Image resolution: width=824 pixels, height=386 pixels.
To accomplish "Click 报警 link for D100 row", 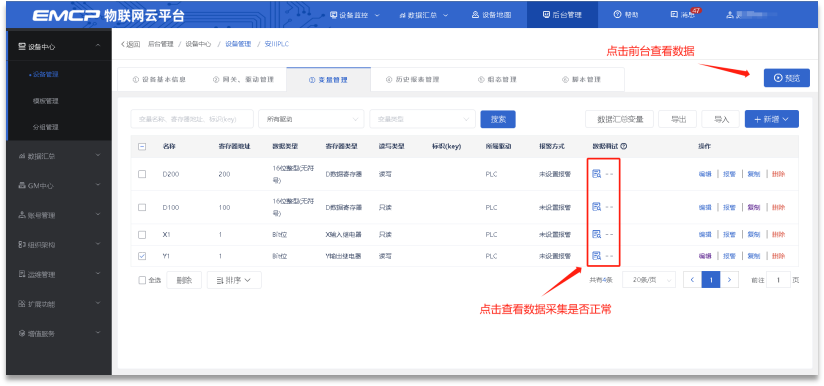I will click(729, 207).
